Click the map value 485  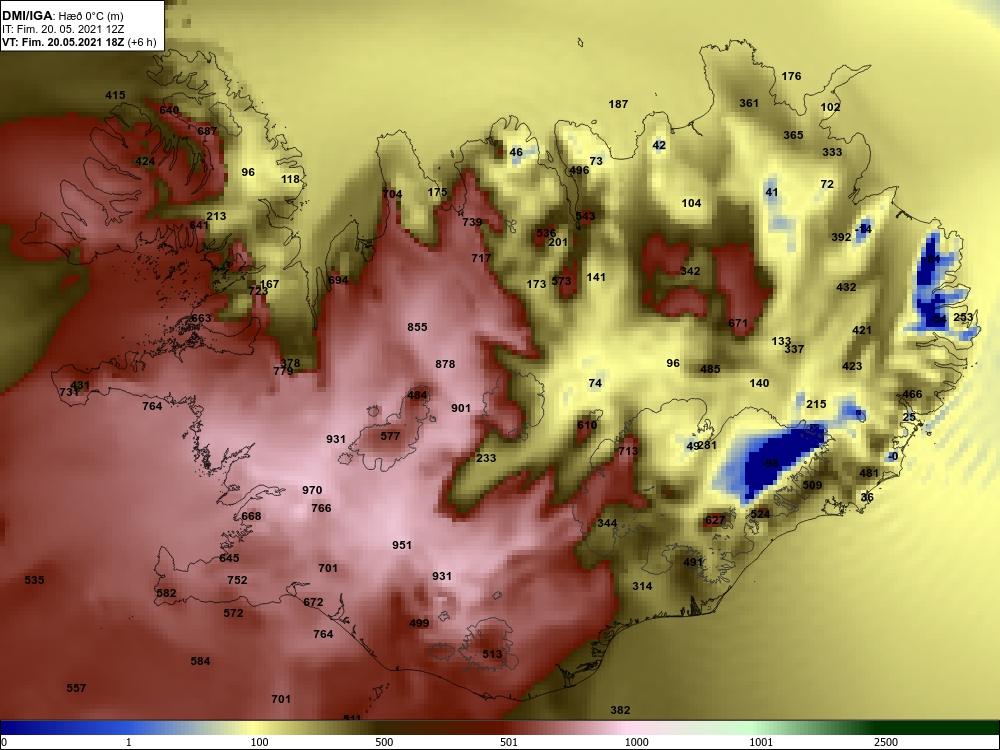[710, 369]
